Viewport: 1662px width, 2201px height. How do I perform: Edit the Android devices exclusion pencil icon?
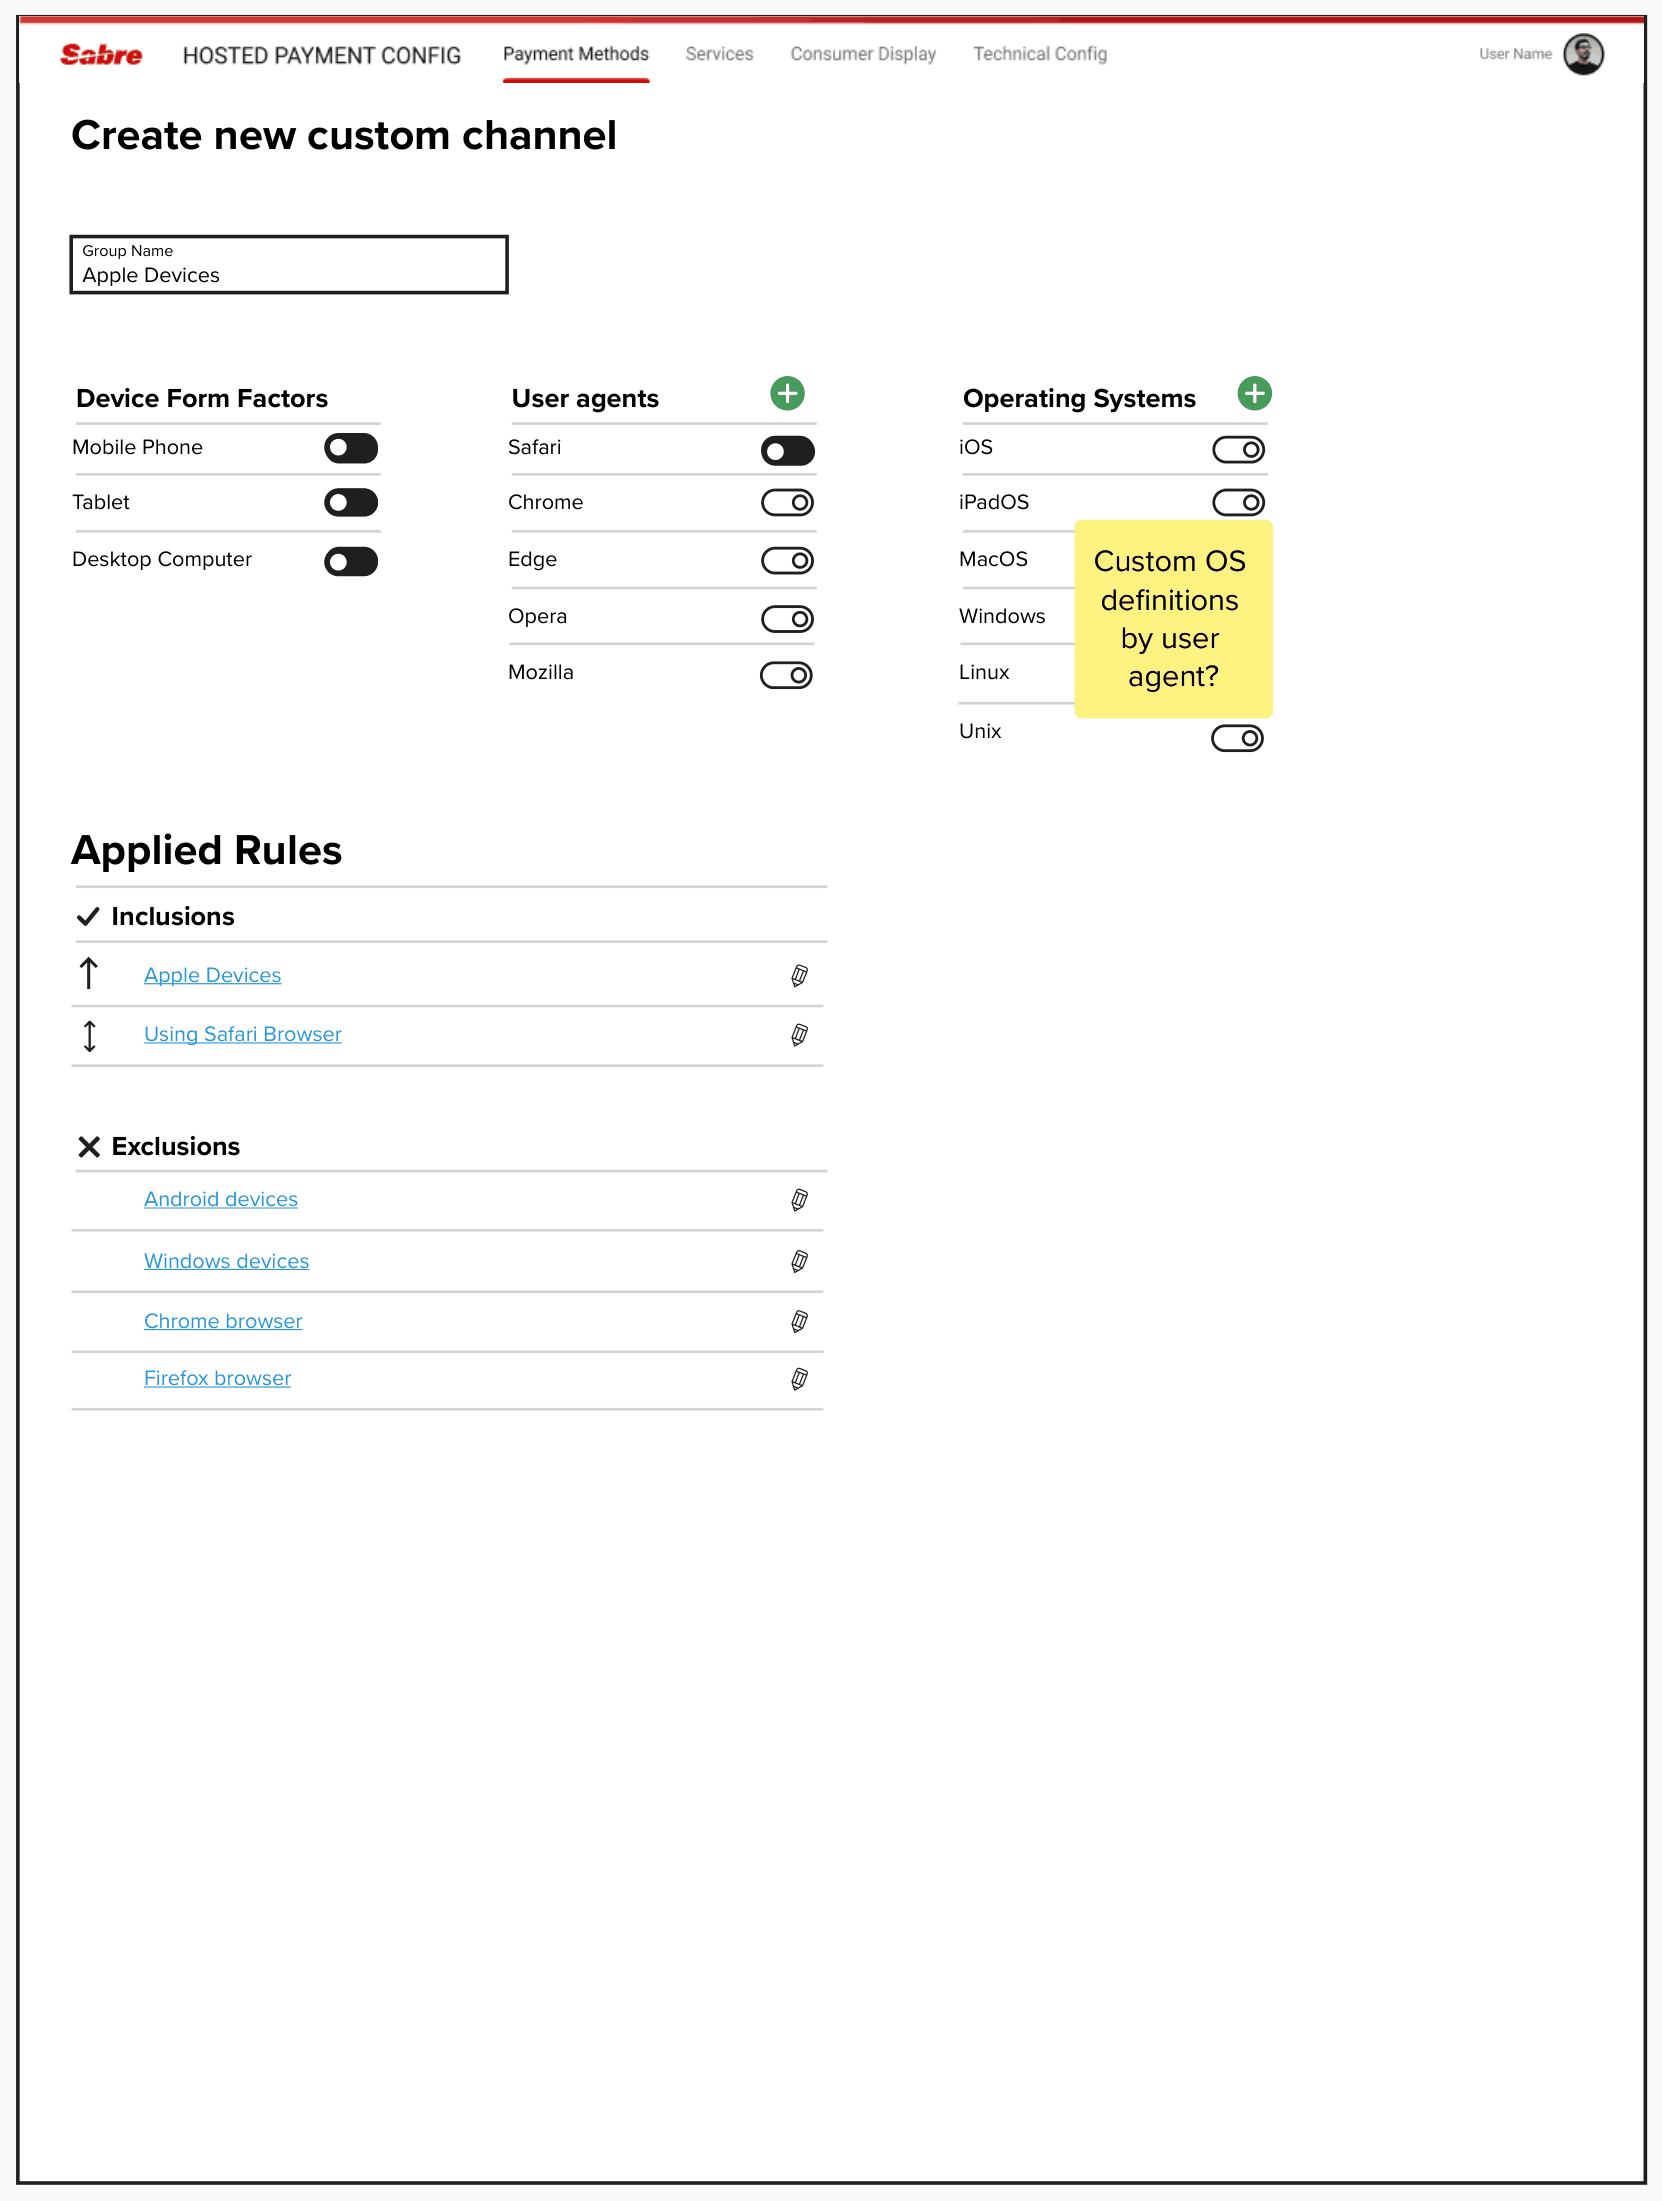(x=799, y=1199)
